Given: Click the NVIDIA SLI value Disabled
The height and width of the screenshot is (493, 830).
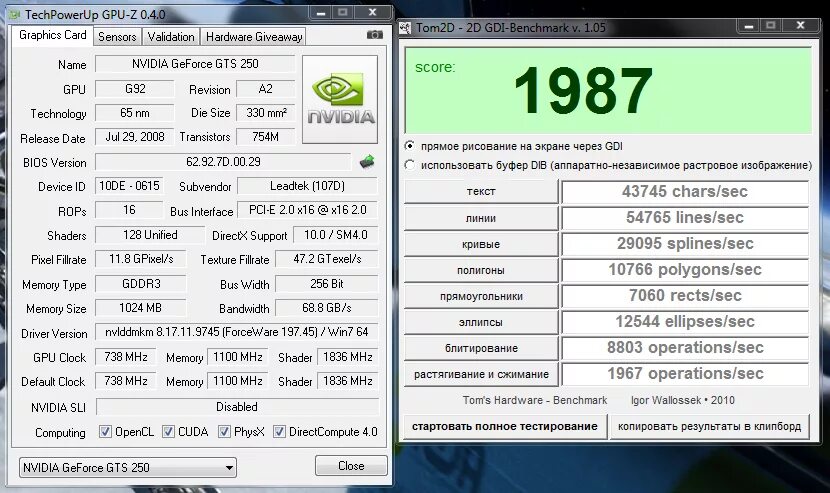Looking at the screenshot, I should tap(237, 407).
